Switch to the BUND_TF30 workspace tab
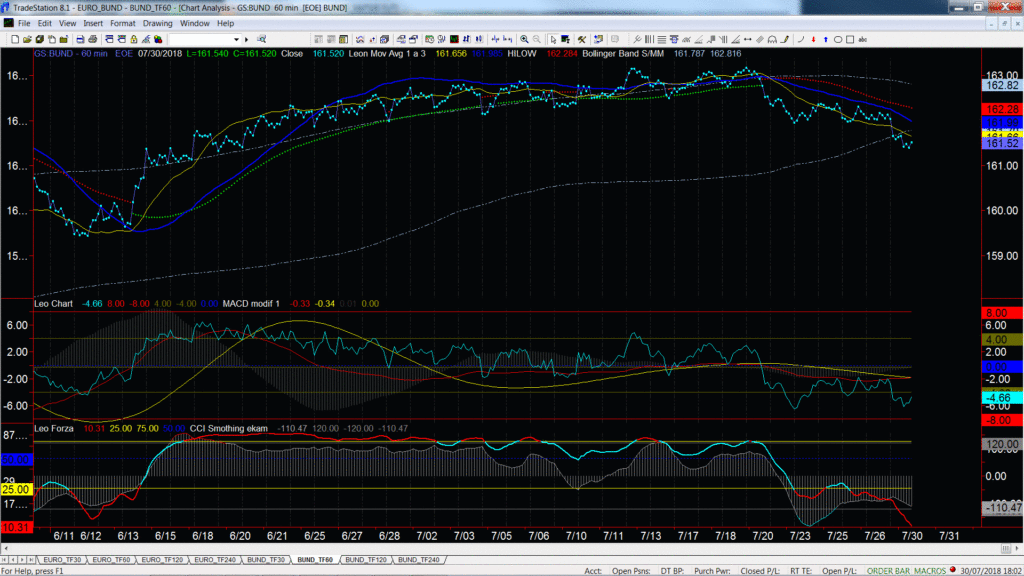The height and width of the screenshot is (576, 1024). click(x=266, y=560)
